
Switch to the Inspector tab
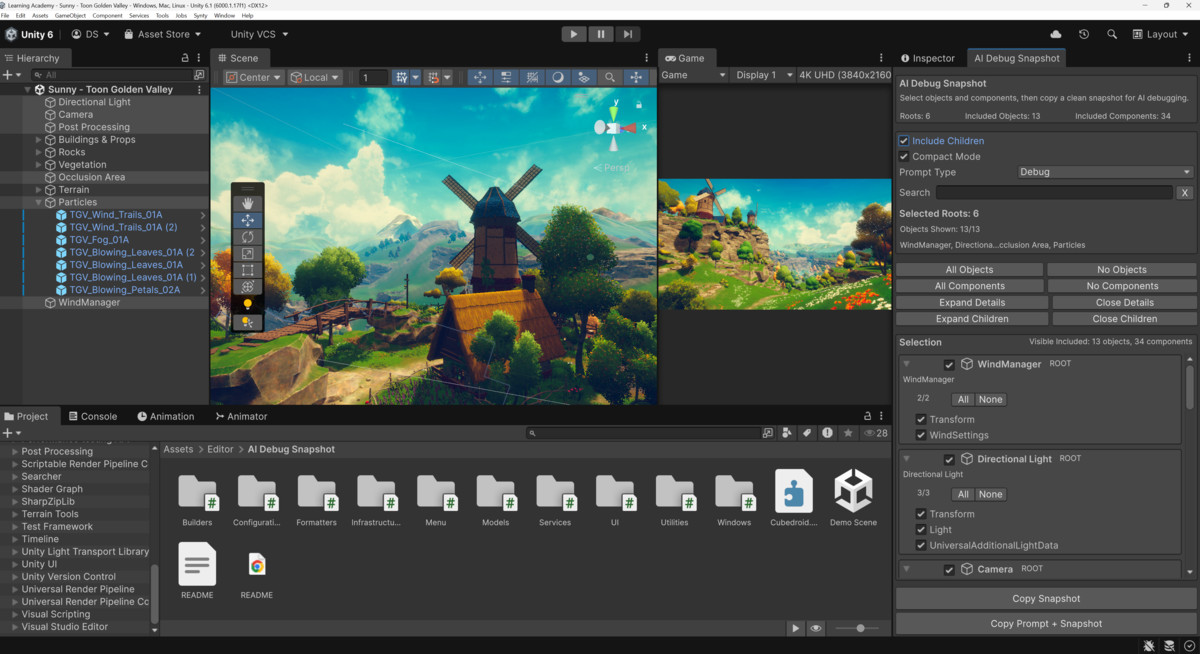click(x=928, y=58)
